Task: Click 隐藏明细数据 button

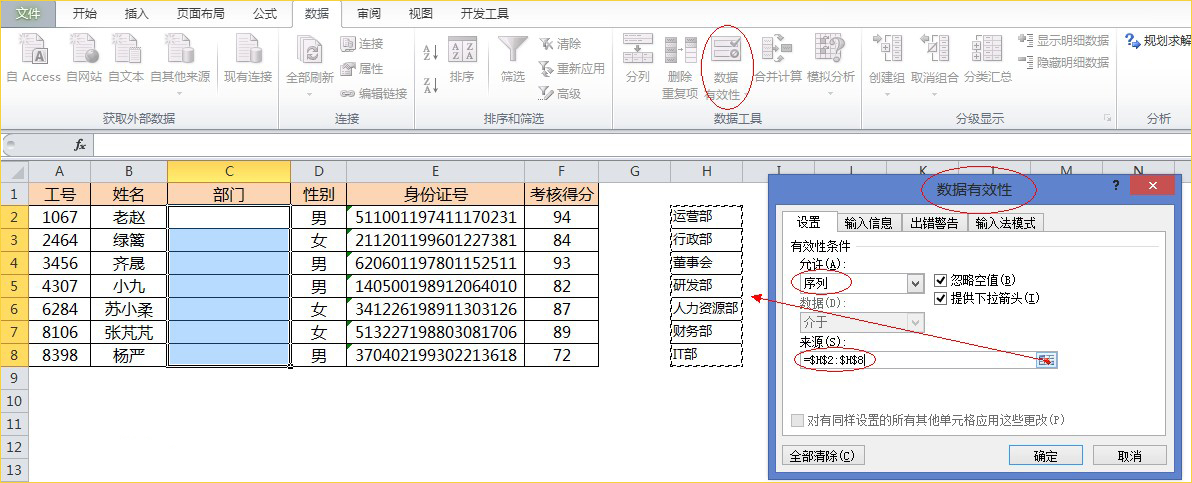Action: tap(1063, 62)
